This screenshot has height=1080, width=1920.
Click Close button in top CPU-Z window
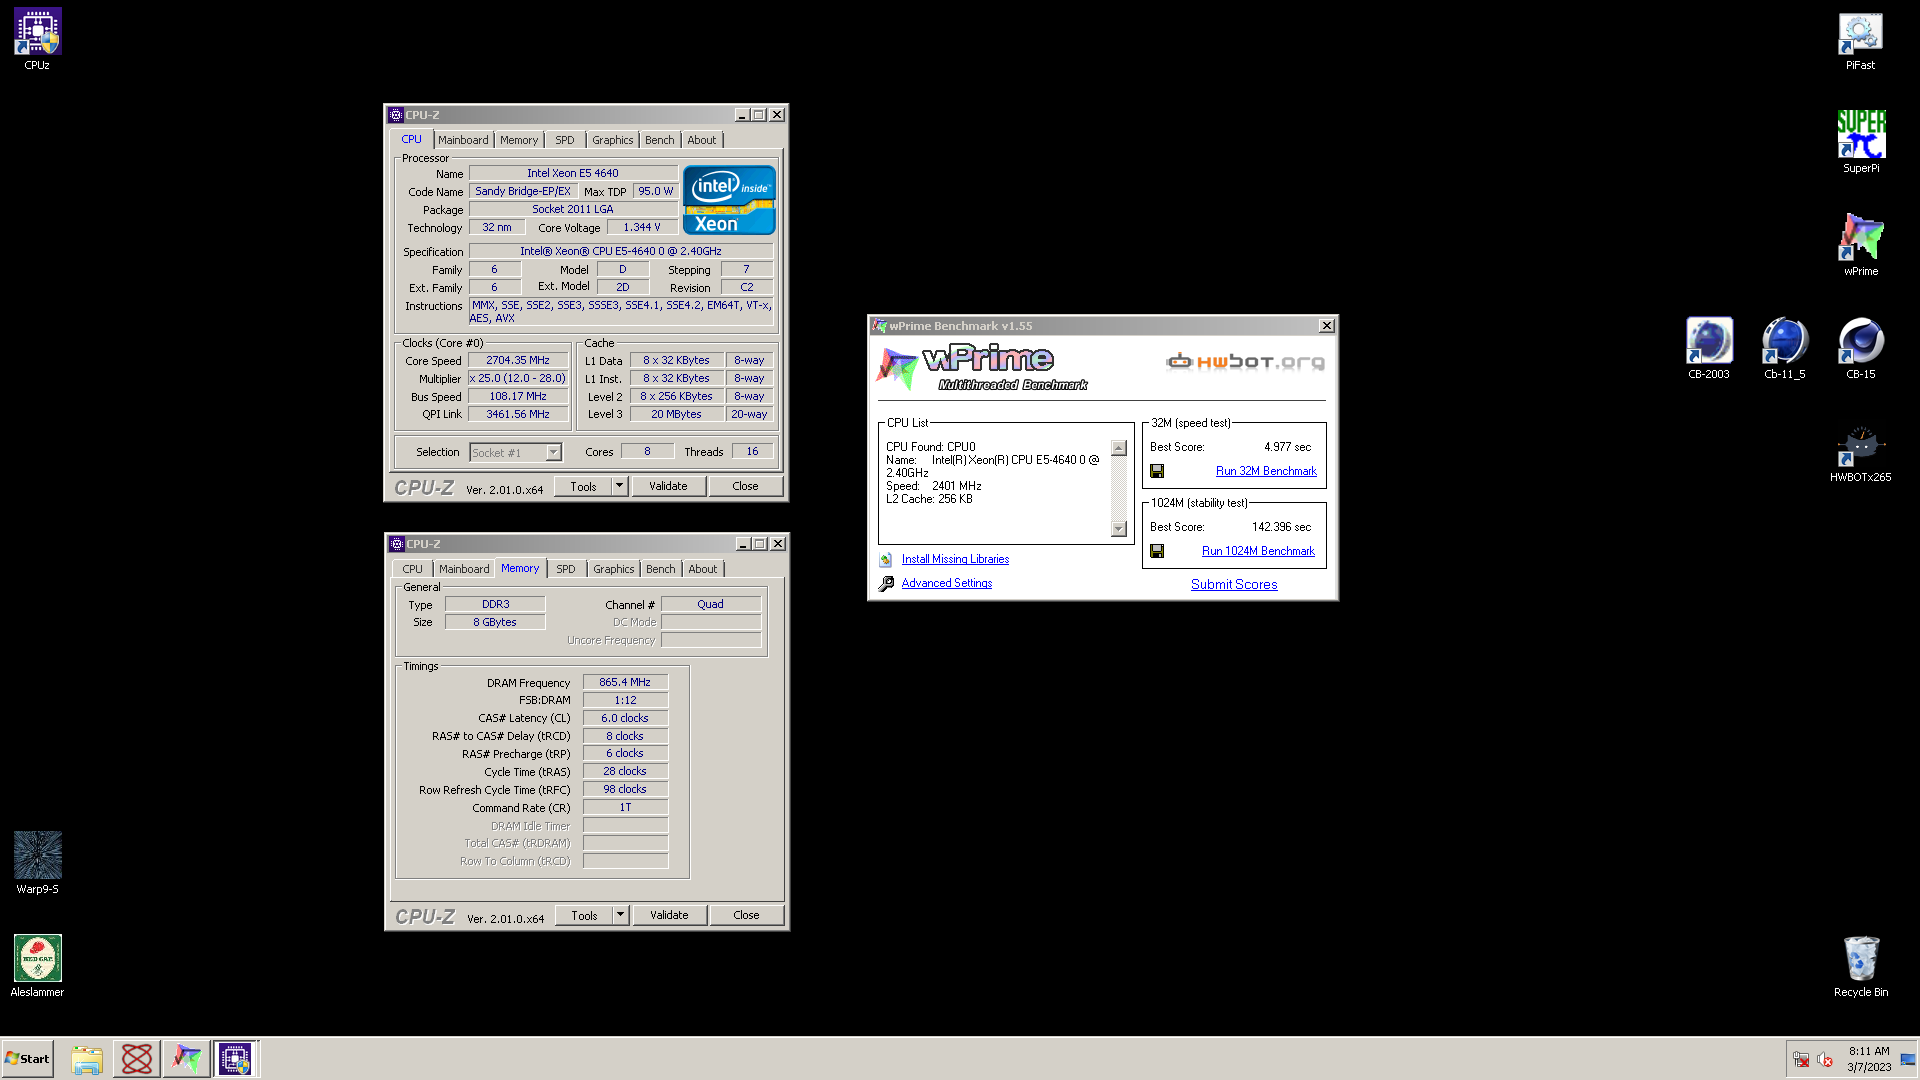(745, 486)
